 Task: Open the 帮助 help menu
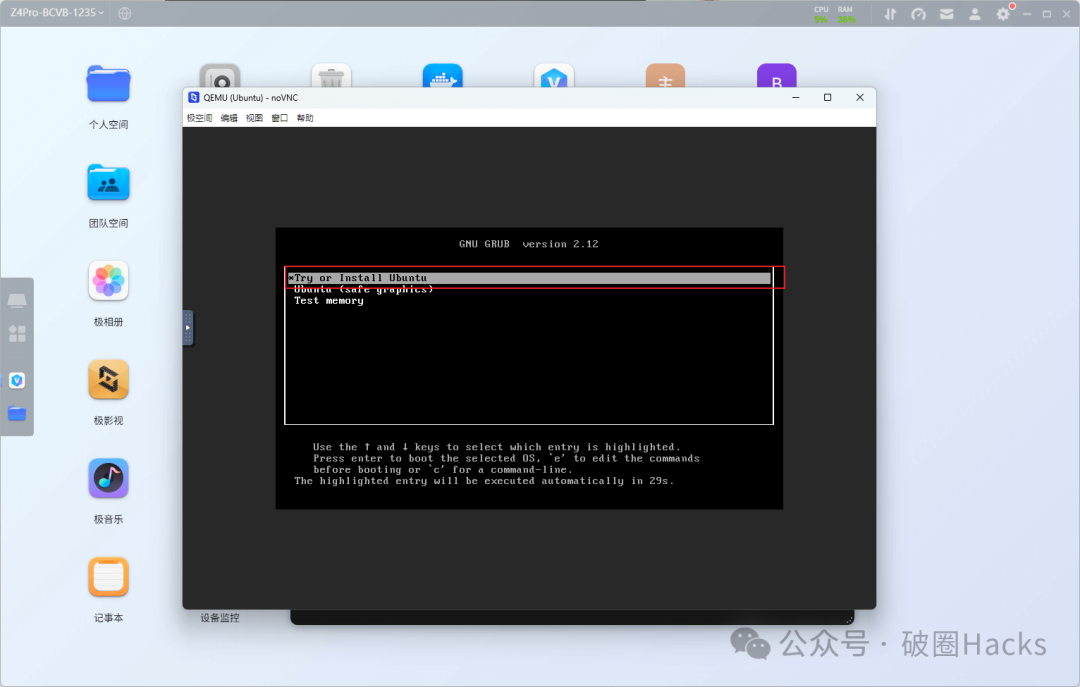pos(305,118)
